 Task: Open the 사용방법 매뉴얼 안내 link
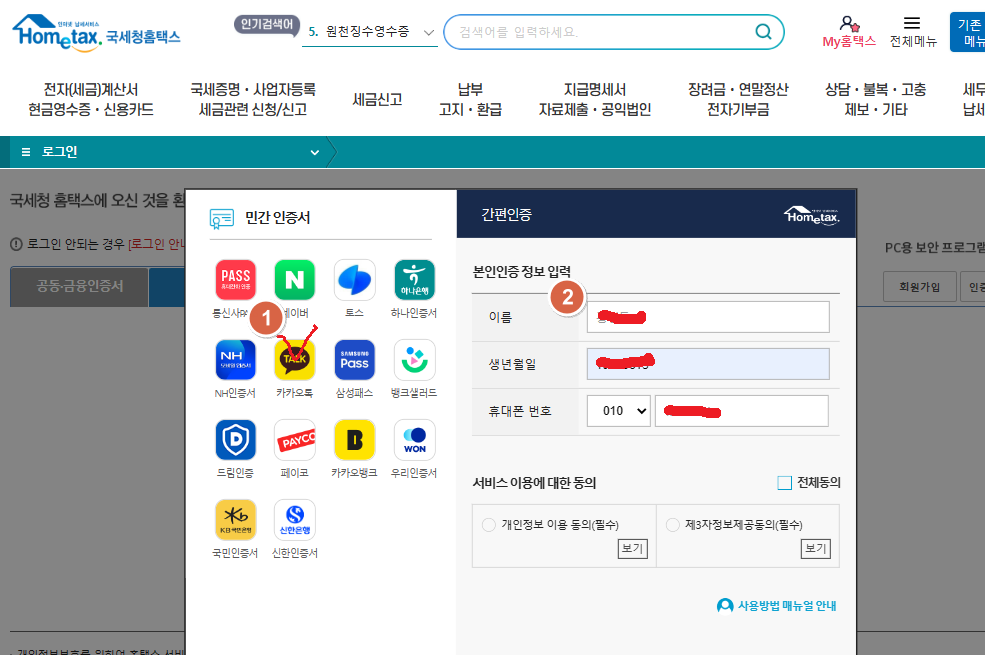coord(776,605)
